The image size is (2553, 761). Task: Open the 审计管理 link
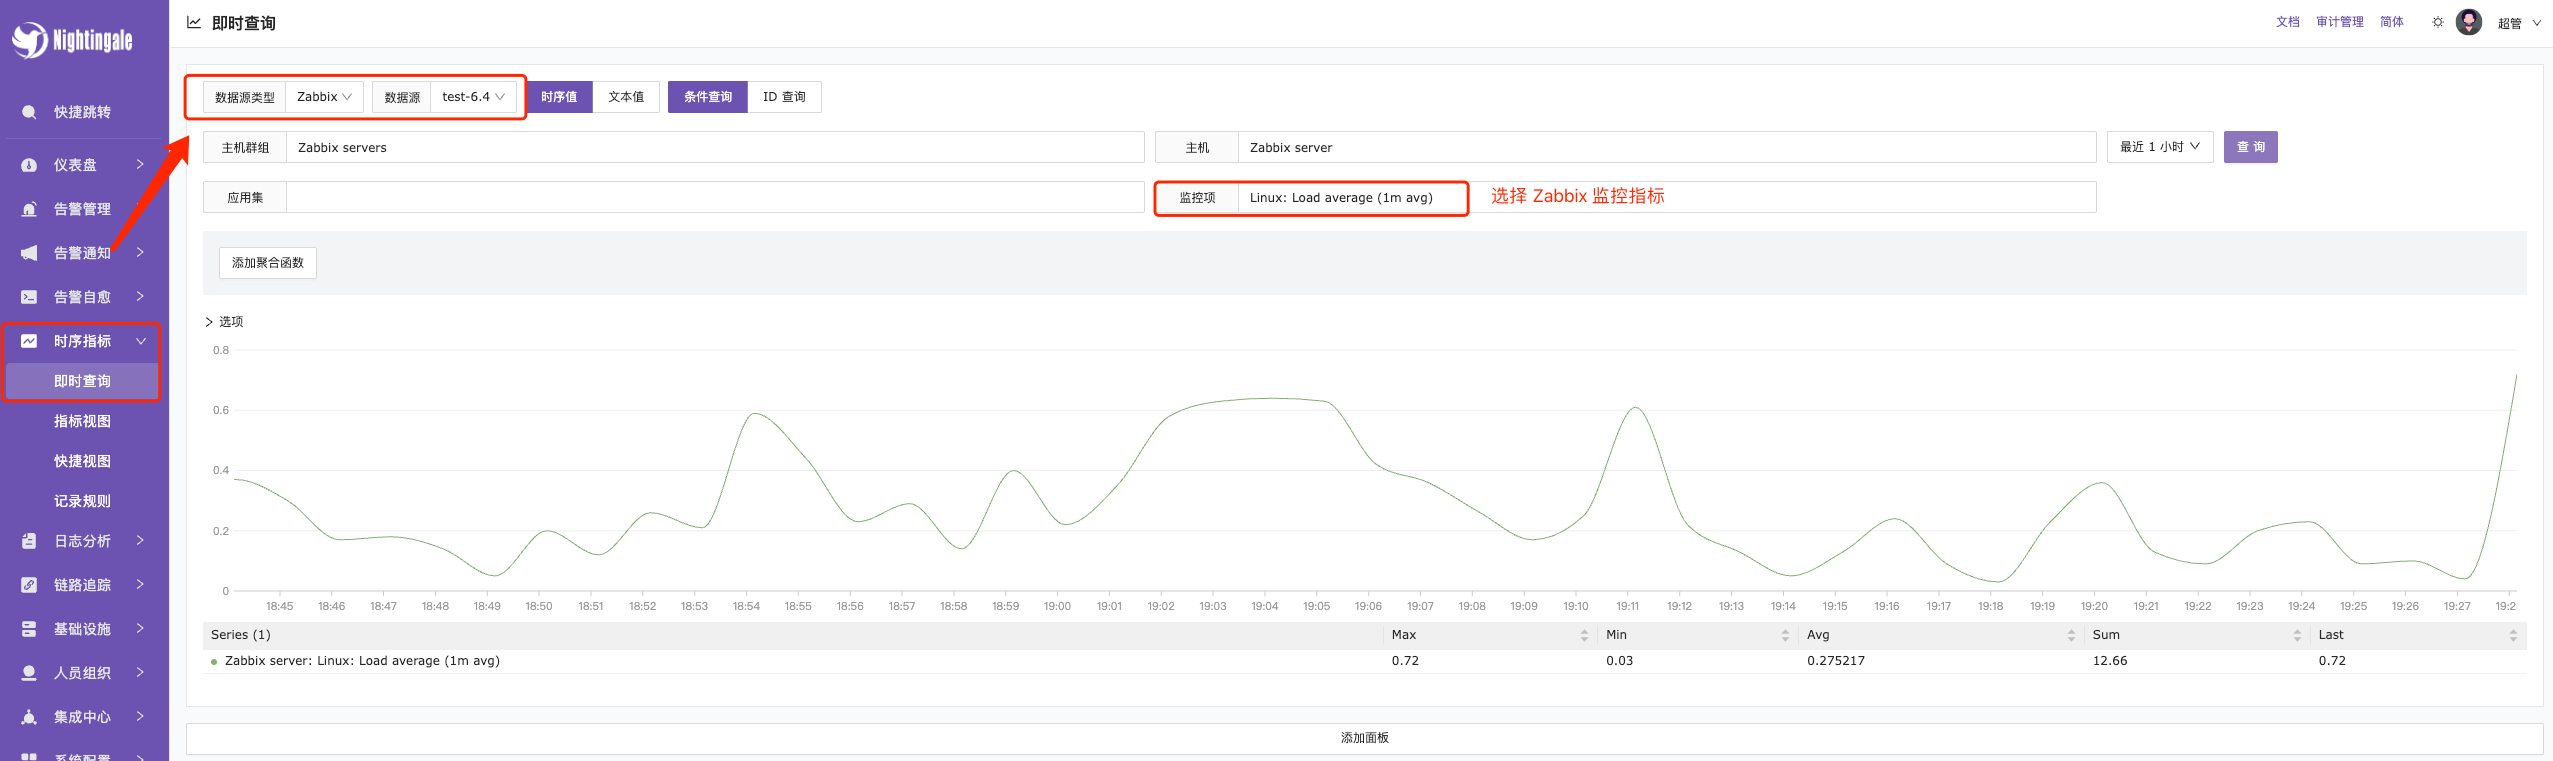coord(2340,22)
